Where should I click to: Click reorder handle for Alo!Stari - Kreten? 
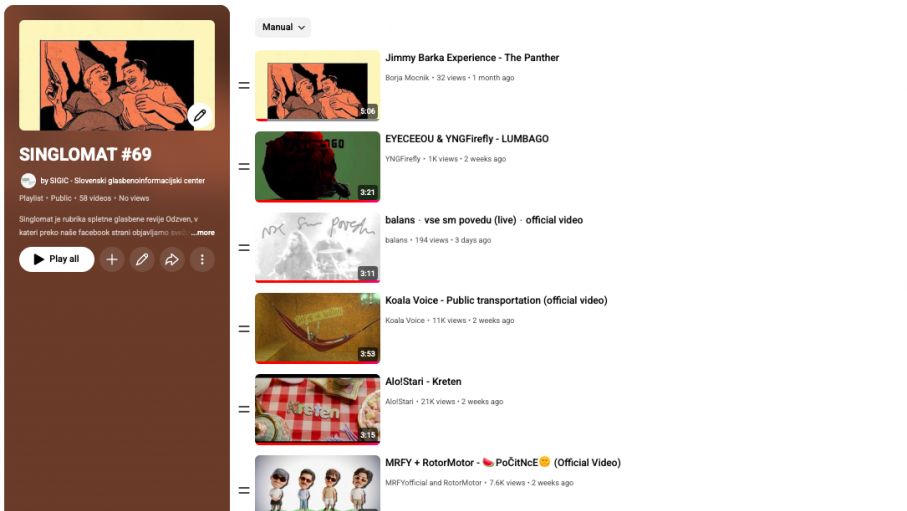tap(244, 409)
